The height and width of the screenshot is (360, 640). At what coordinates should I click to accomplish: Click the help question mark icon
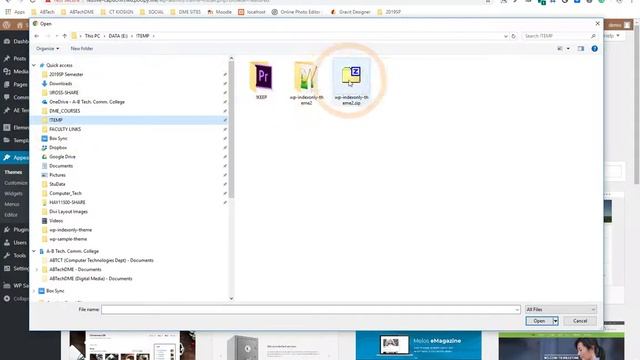(x=595, y=49)
